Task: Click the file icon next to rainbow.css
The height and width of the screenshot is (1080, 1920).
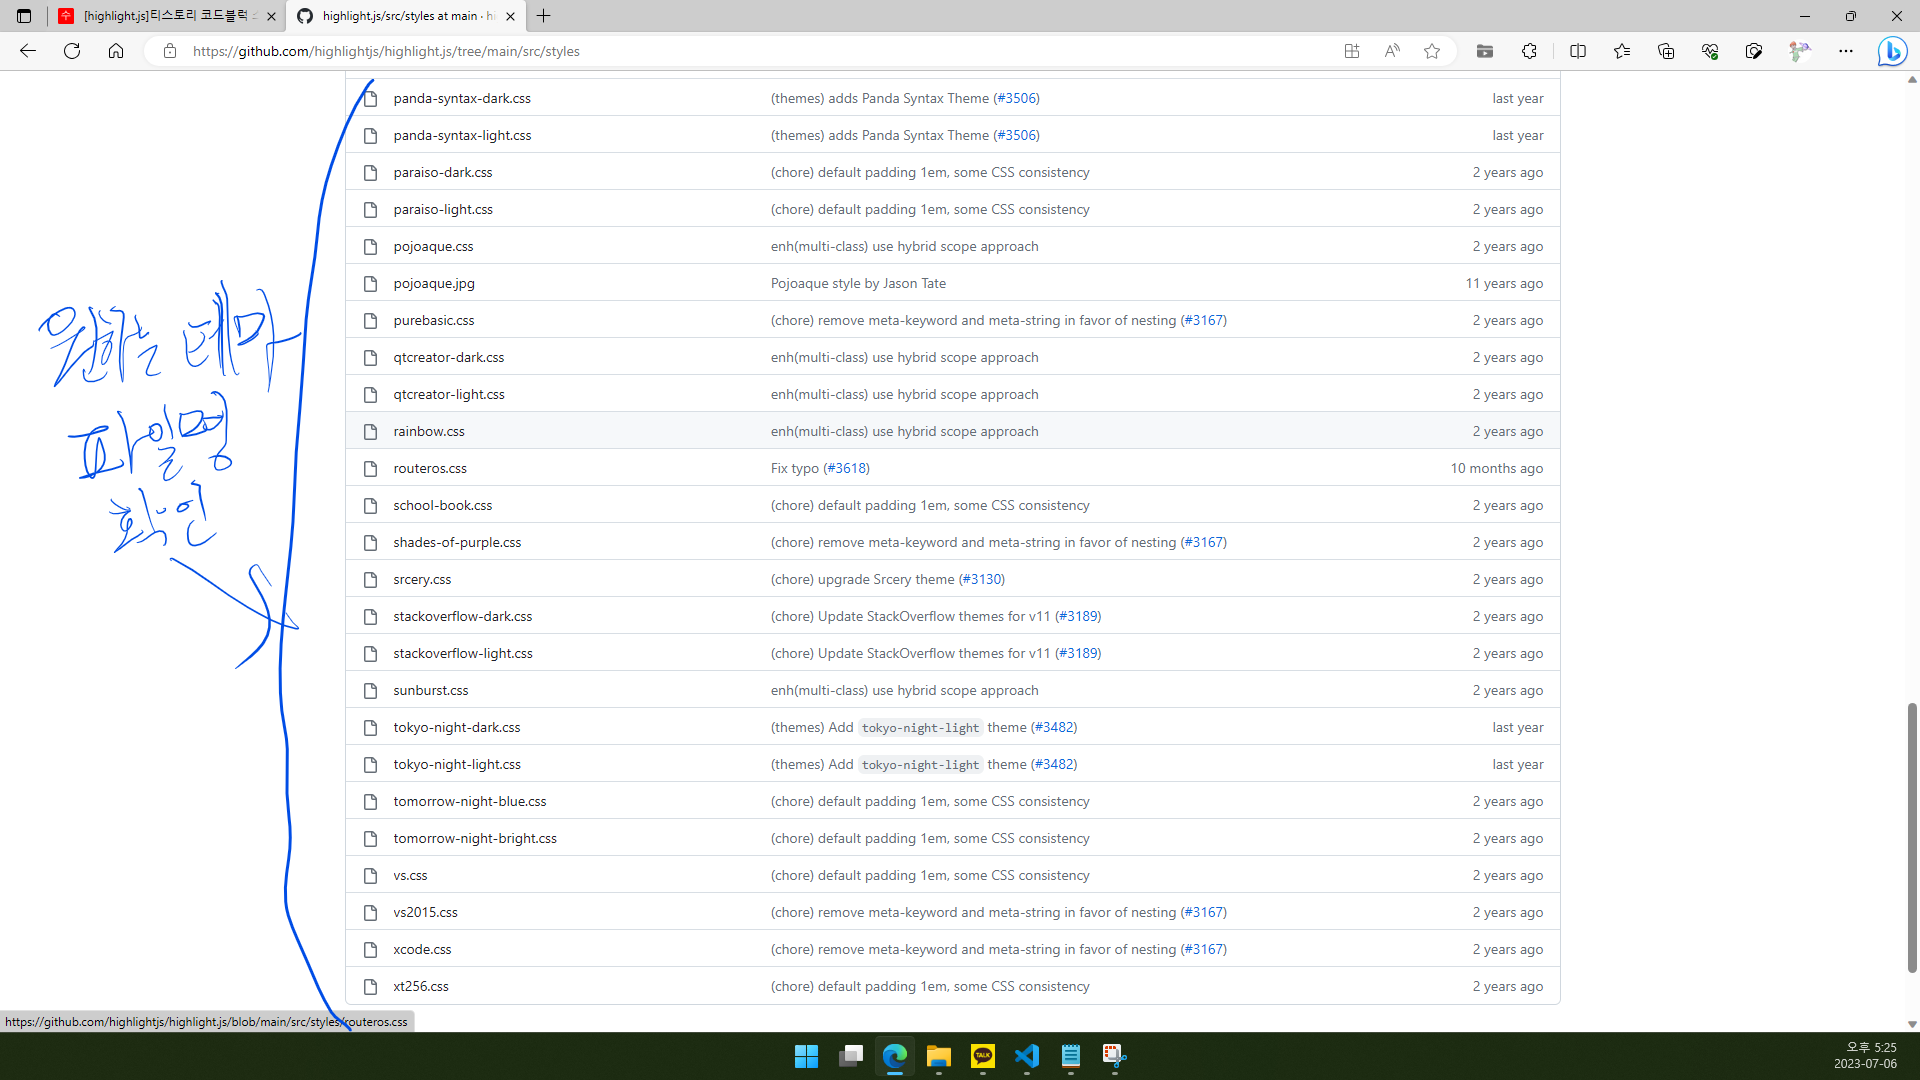Action: click(x=370, y=431)
